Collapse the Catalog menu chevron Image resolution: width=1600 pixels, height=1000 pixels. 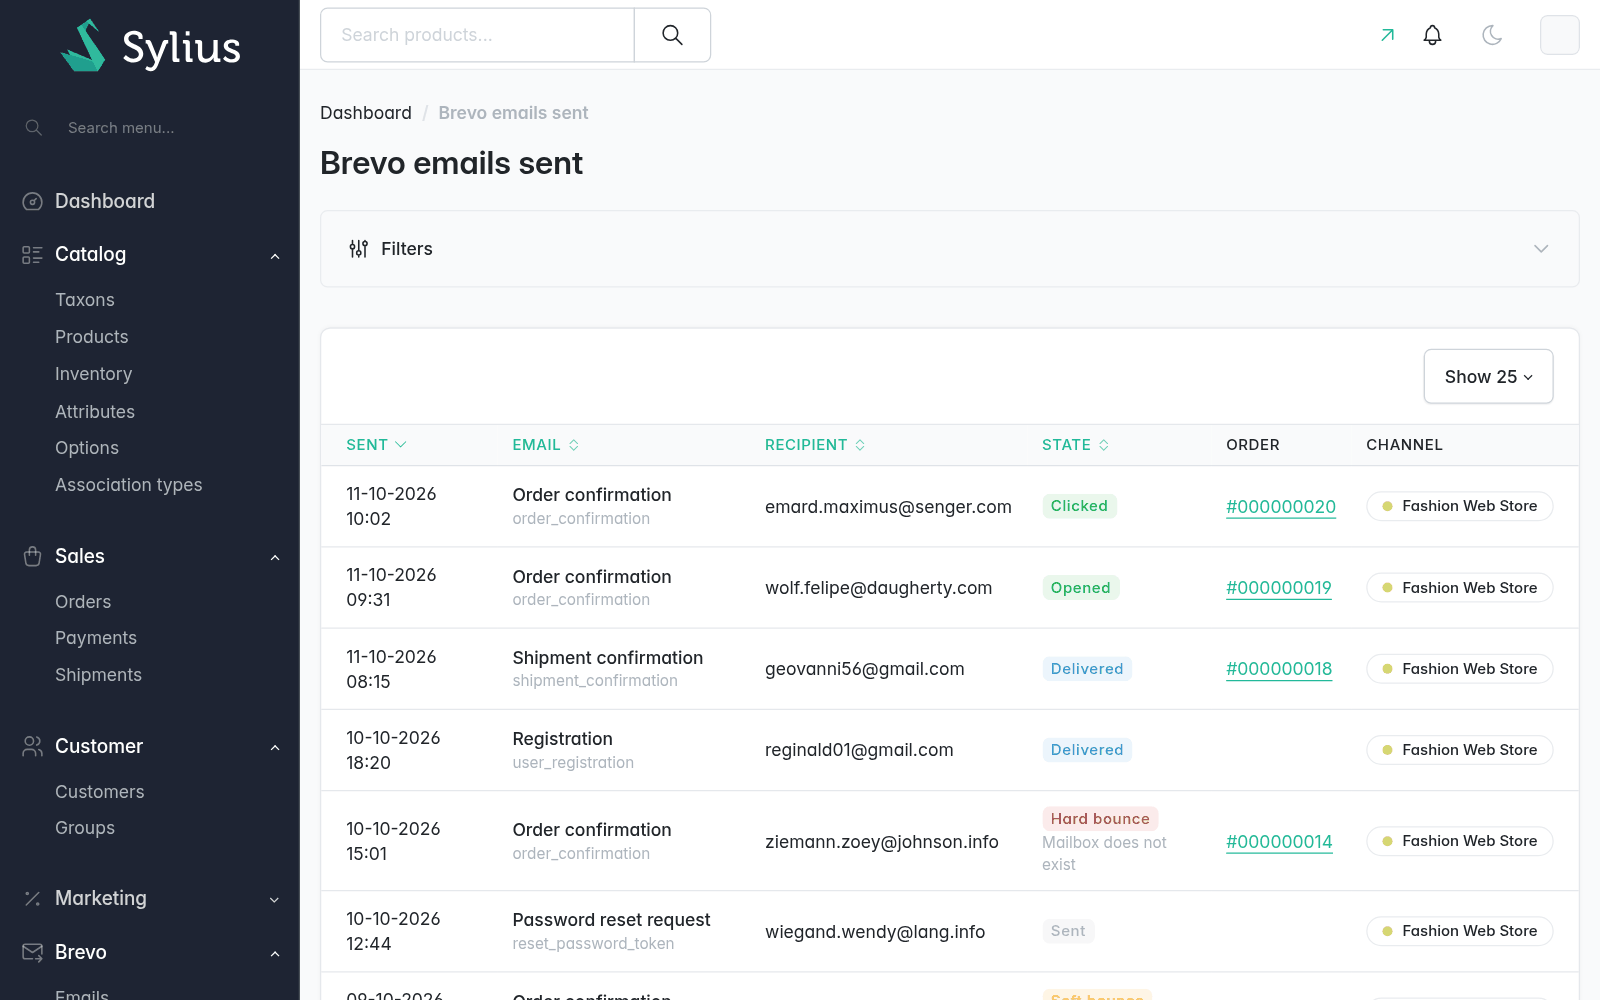pos(275,256)
